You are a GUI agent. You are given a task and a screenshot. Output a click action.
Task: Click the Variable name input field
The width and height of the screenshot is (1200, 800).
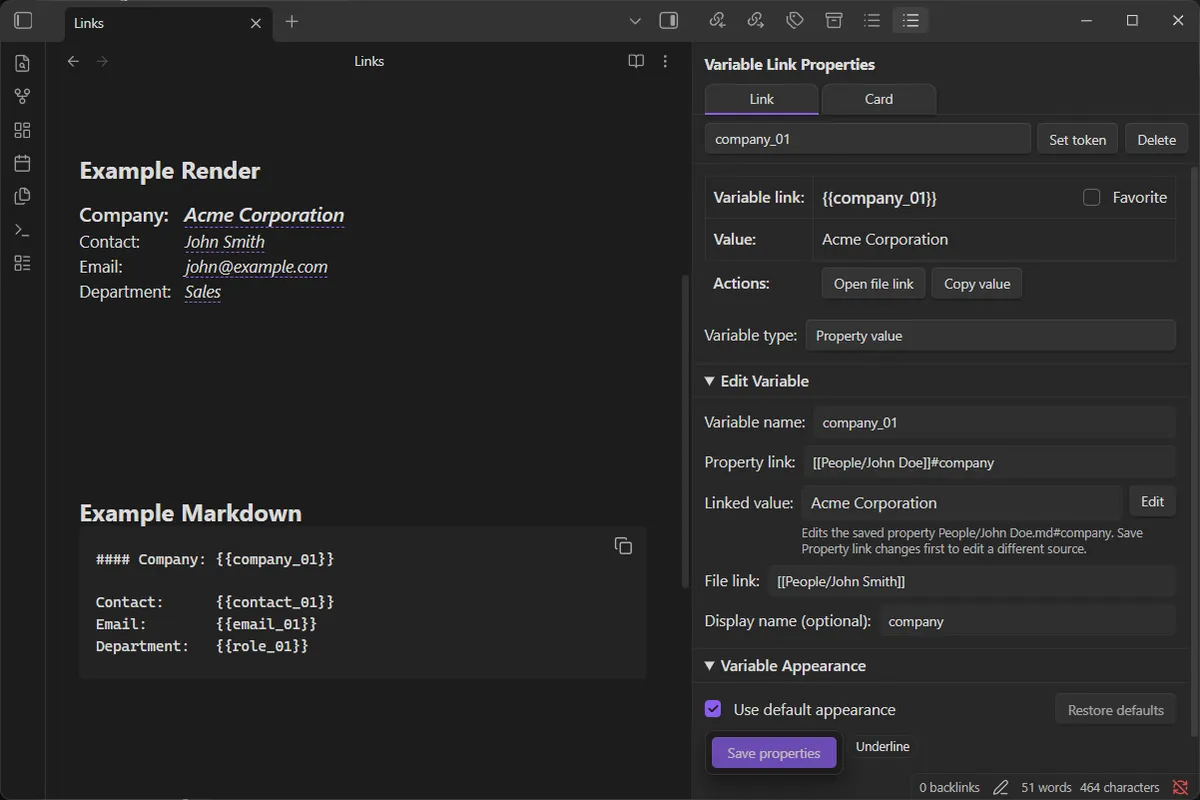coord(994,422)
